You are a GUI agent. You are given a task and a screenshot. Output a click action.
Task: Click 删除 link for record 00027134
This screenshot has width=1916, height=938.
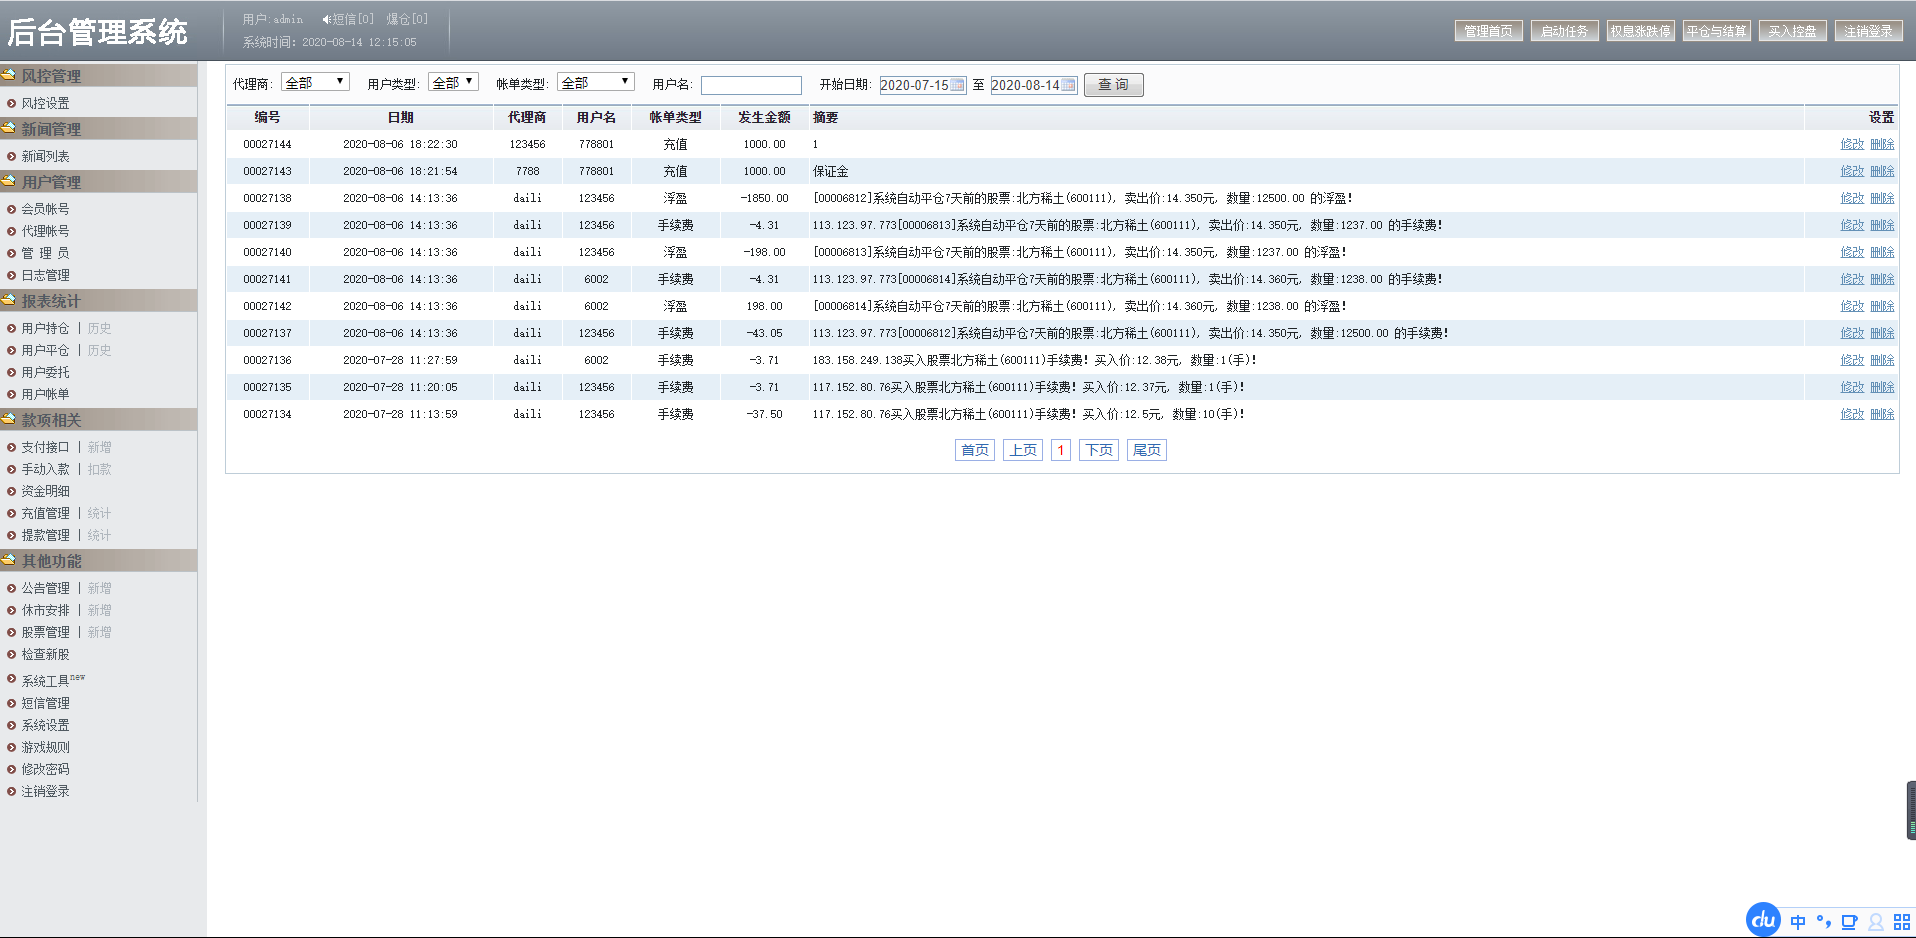[1882, 414]
